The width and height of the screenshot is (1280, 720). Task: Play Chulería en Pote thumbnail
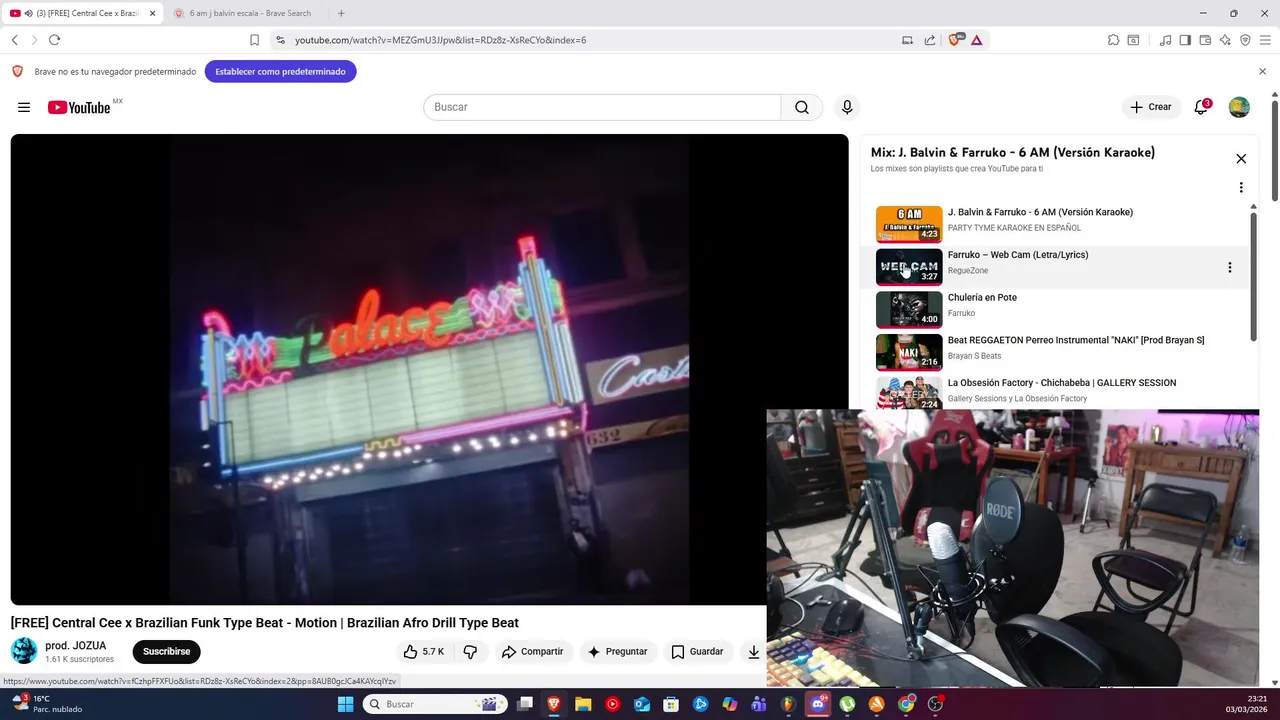(909, 309)
